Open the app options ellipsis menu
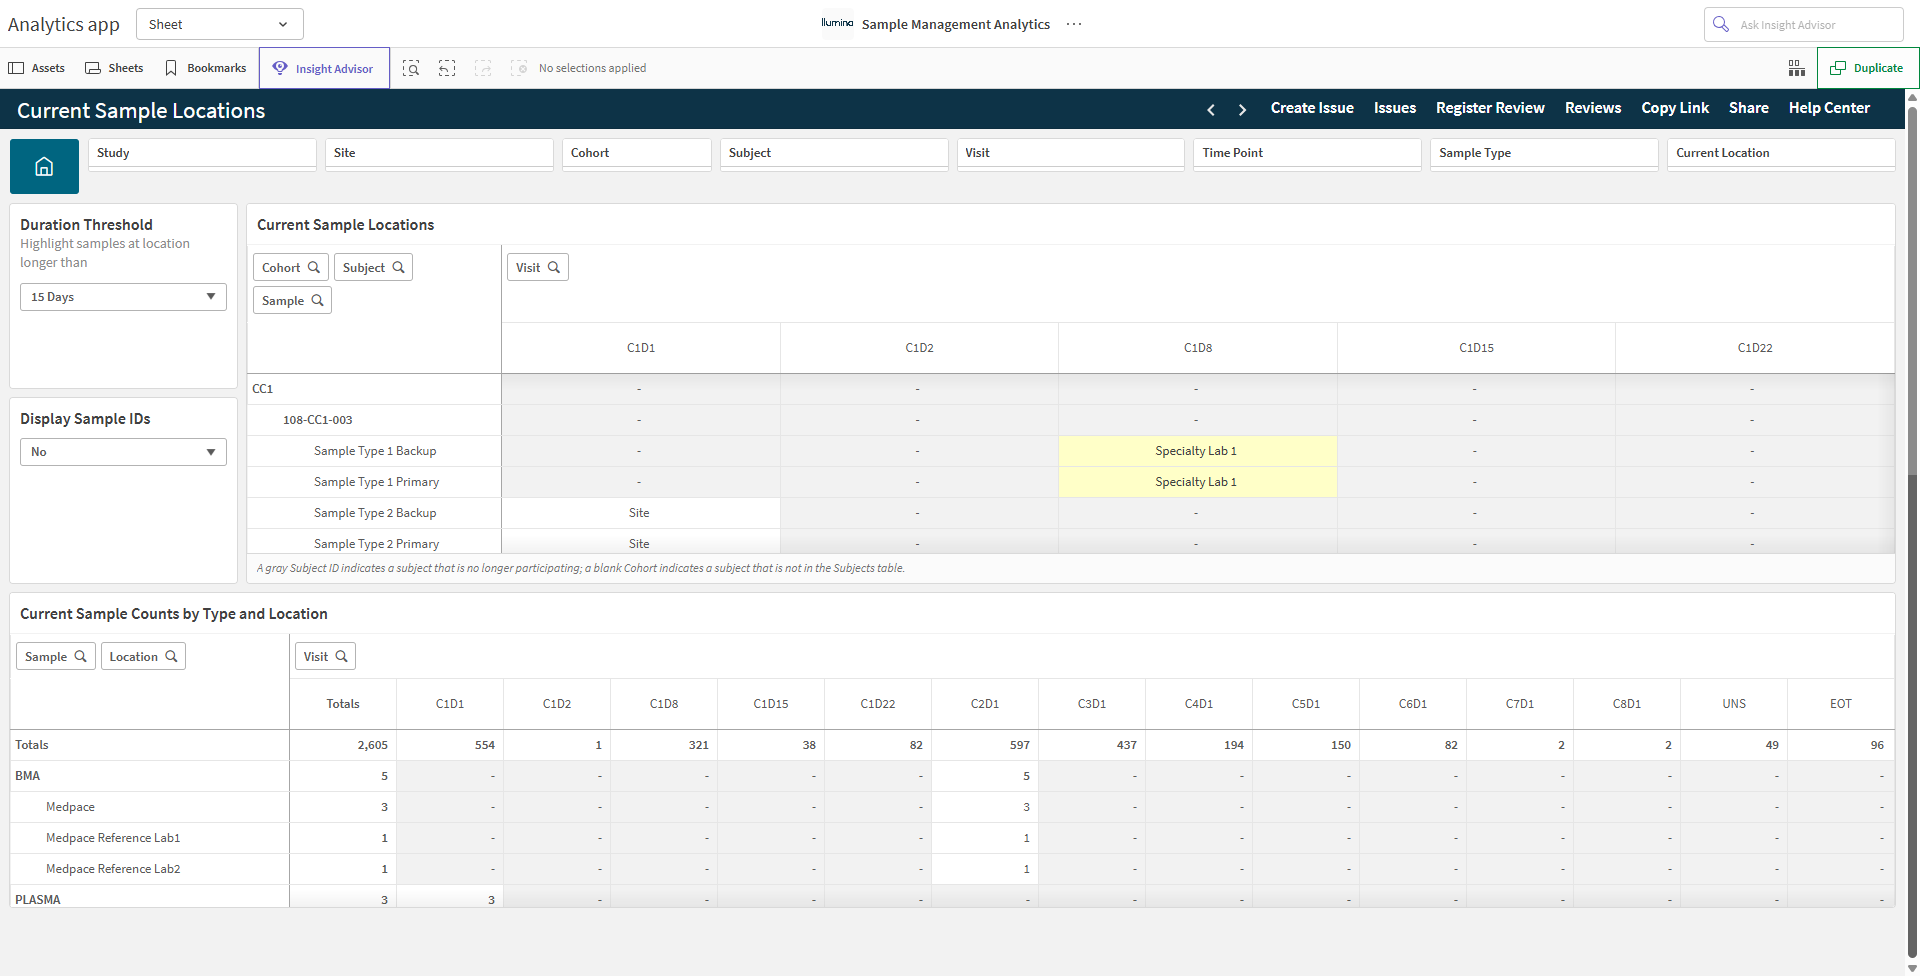The width and height of the screenshot is (1920, 976). point(1074,24)
